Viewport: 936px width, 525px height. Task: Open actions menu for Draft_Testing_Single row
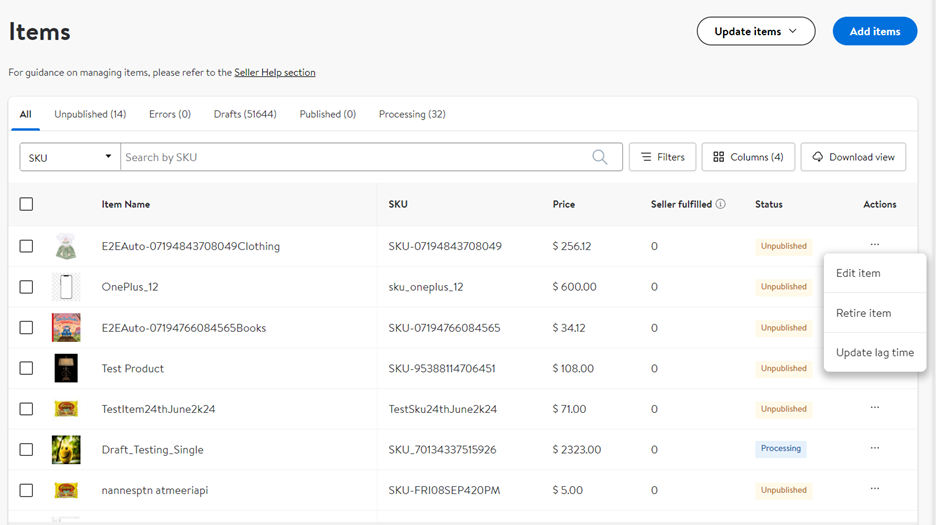(875, 448)
